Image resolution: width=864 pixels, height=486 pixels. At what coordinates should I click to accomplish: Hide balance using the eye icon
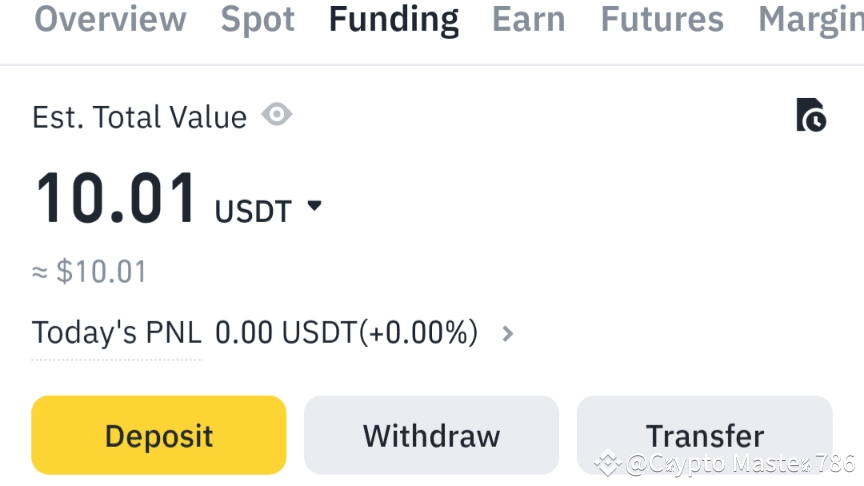click(x=277, y=116)
